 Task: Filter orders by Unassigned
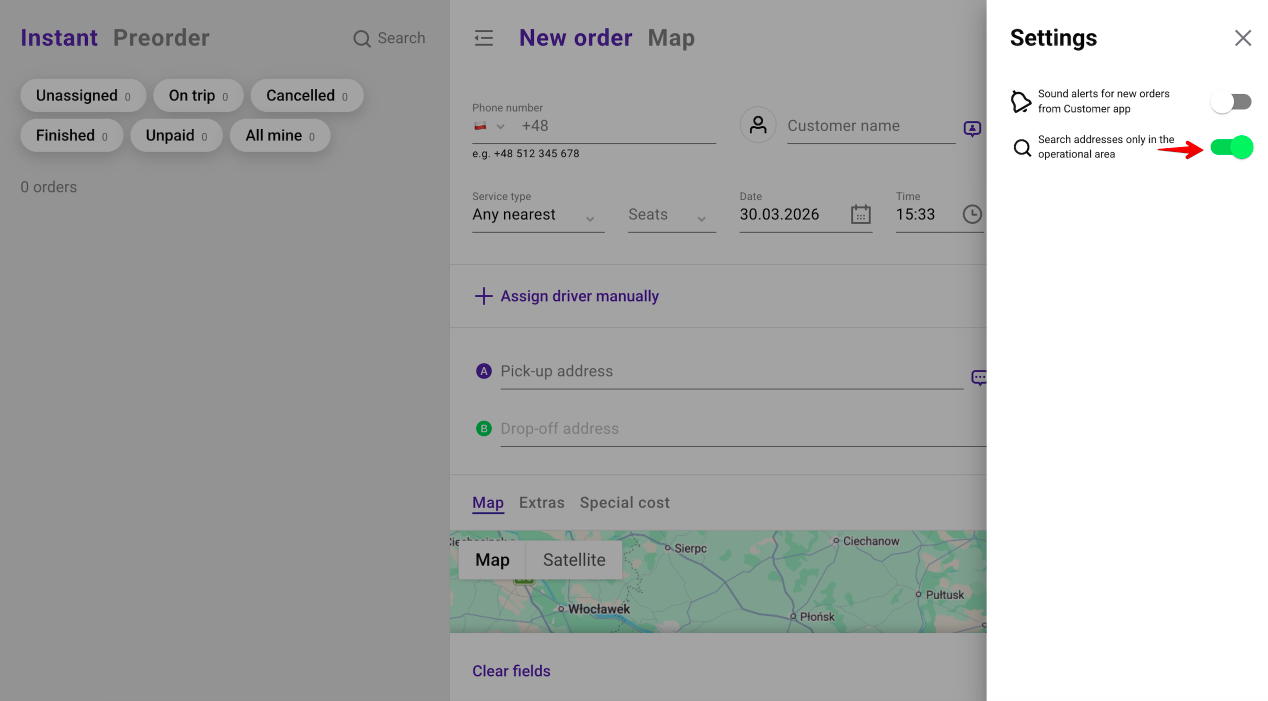click(83, 96)
